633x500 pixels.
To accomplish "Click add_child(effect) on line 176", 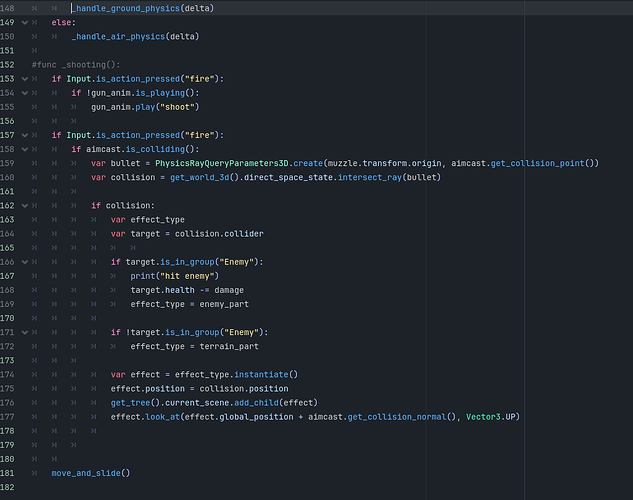I will 276,403.
